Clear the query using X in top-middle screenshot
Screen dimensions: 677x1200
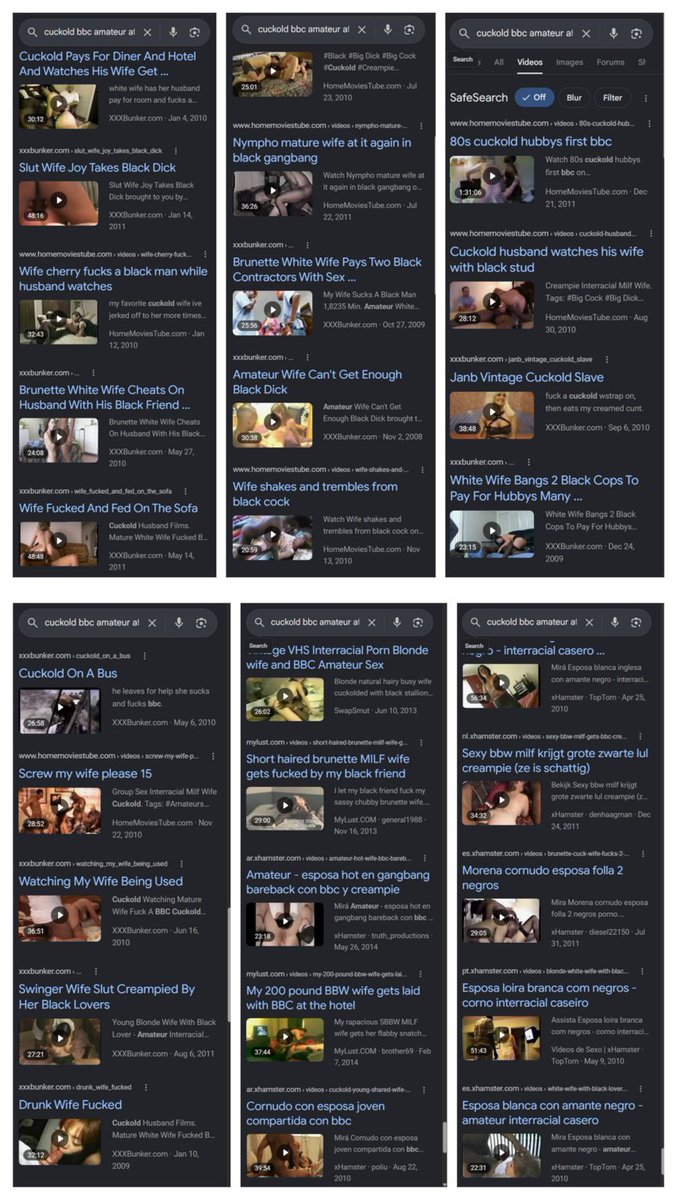click(361, 30)
